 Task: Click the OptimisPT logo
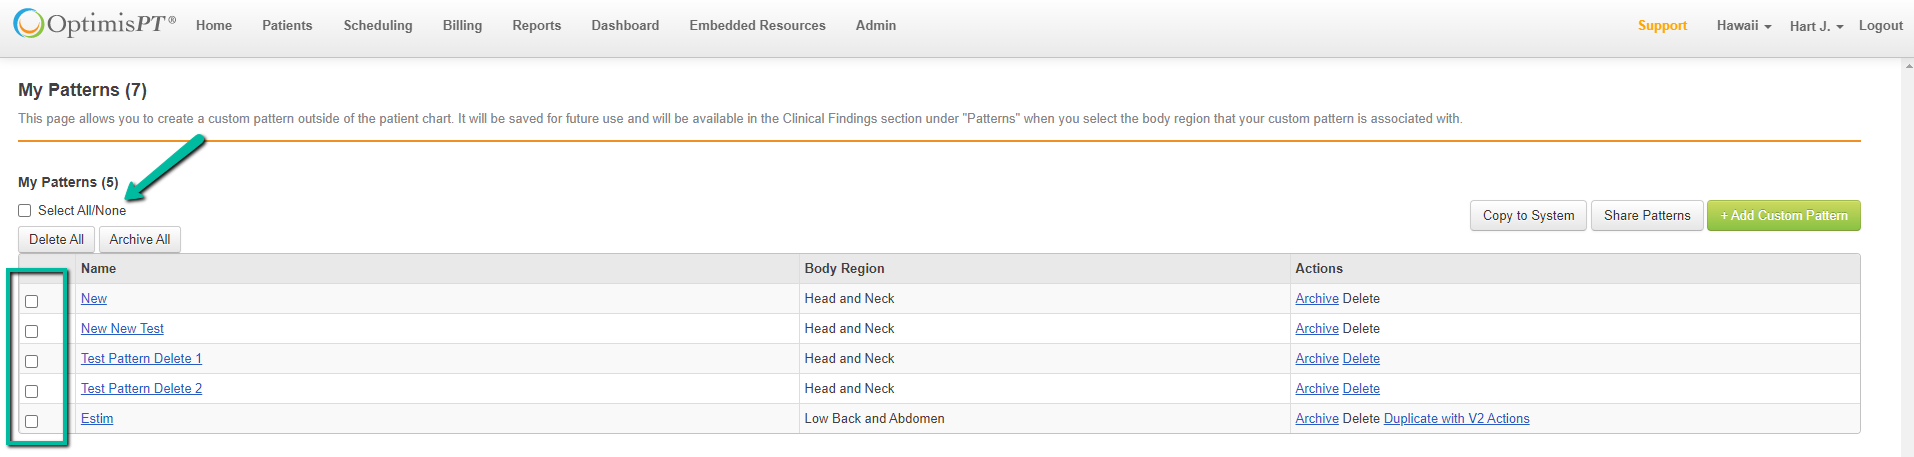tap(95, 24)
